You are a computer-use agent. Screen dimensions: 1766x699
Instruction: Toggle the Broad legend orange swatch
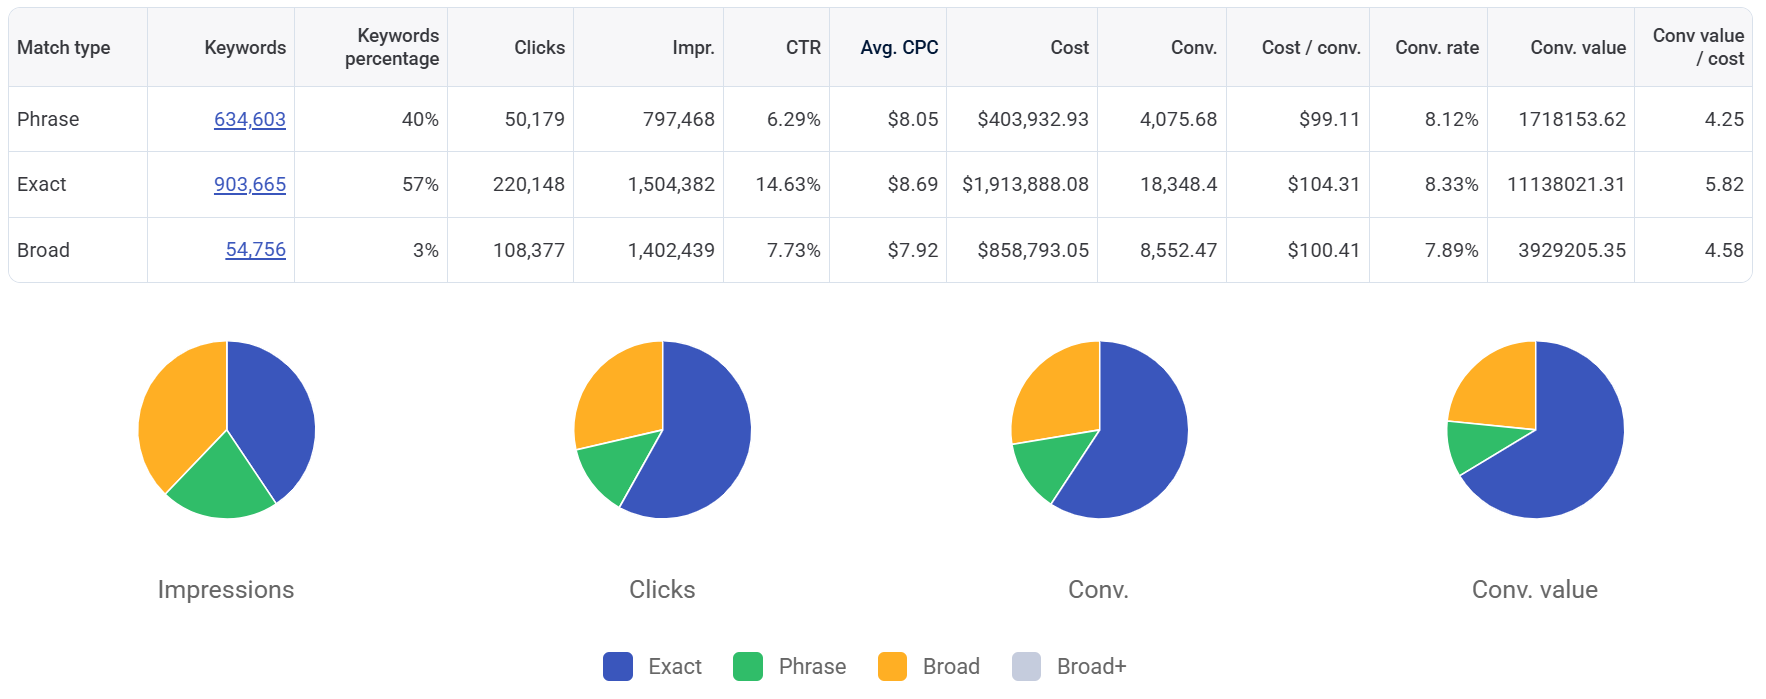pyautogui.click(x=892, y=667)
